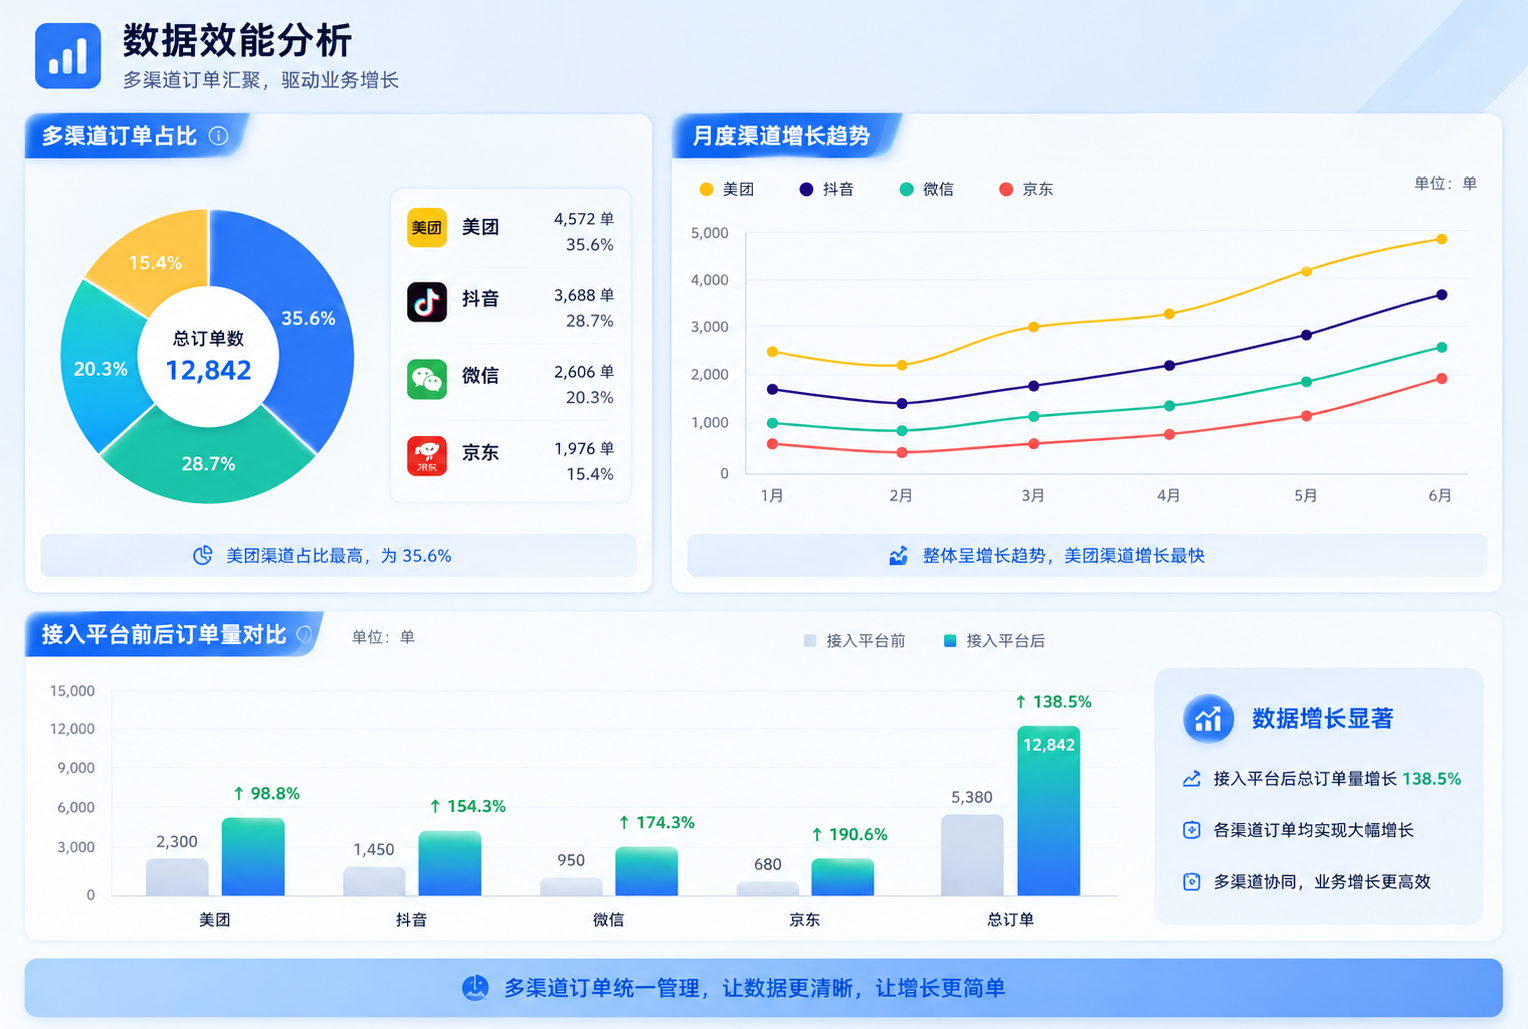Click the 接入平台后总订单量增长 138.5% line
The width and height of the screenshot is (1528, 1029).
[x=1322, y=779]
